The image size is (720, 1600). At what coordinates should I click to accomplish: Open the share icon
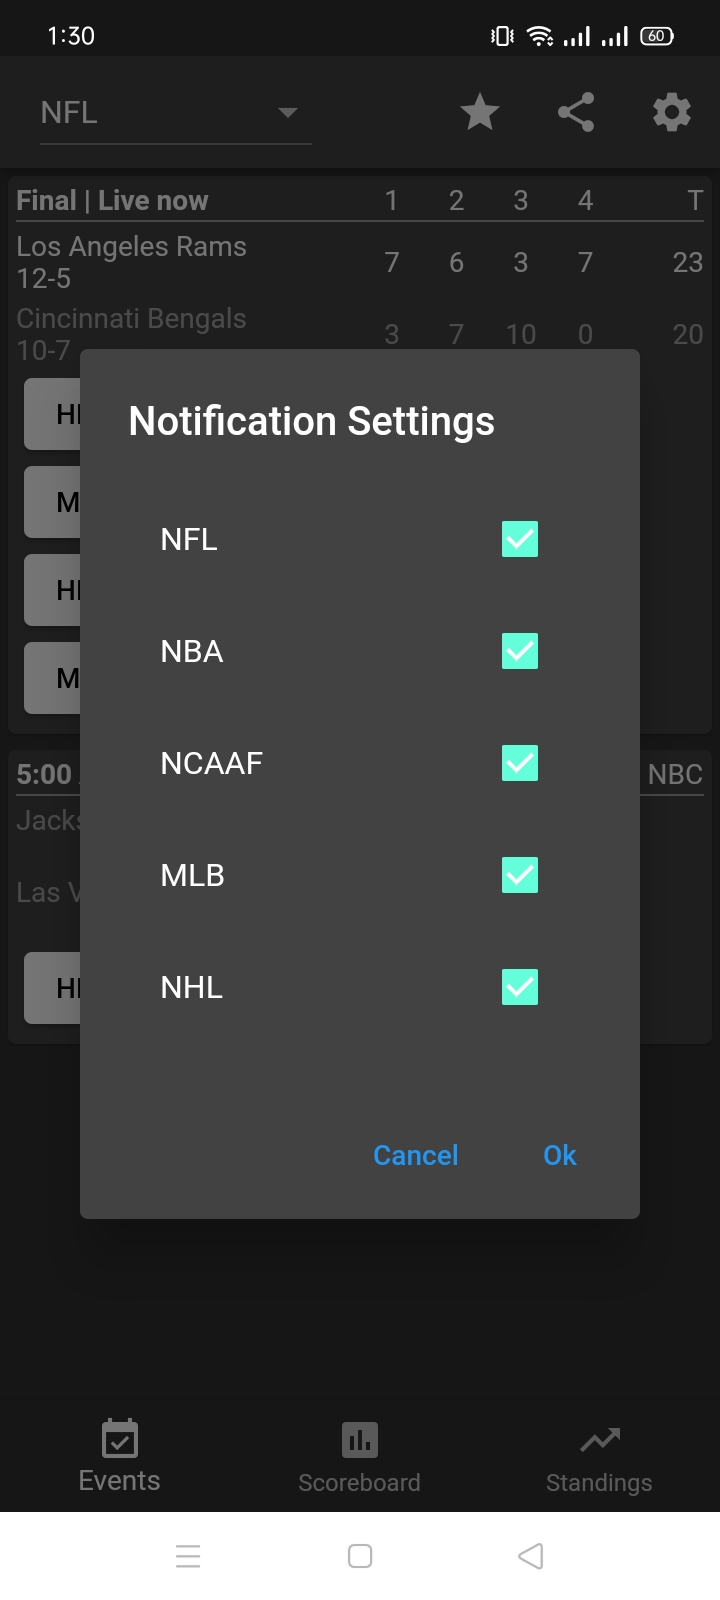(576, 112)
